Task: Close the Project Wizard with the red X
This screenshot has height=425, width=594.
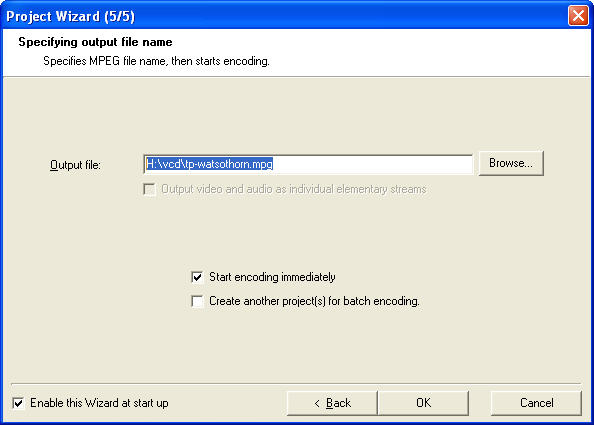Action: click(x=578, y=16)
